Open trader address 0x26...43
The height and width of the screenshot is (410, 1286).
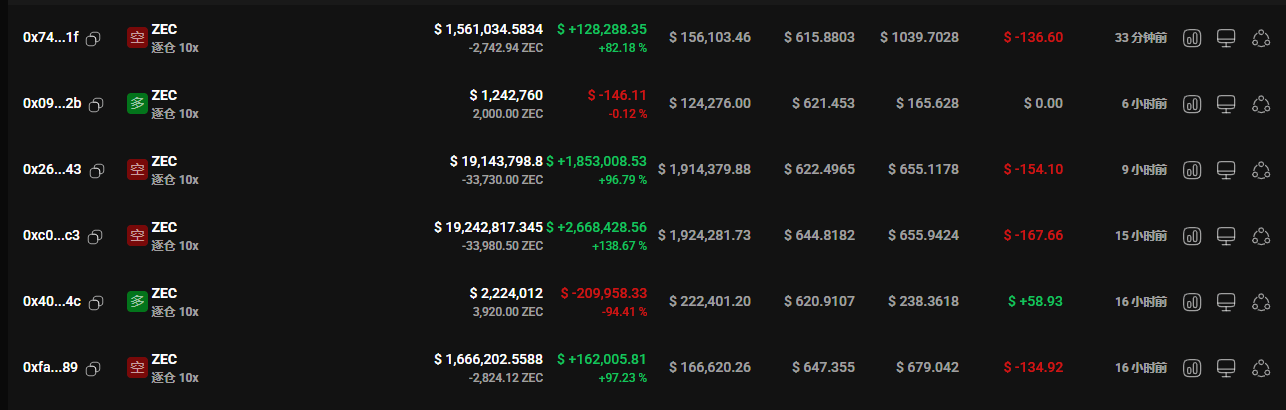(52, 170)
